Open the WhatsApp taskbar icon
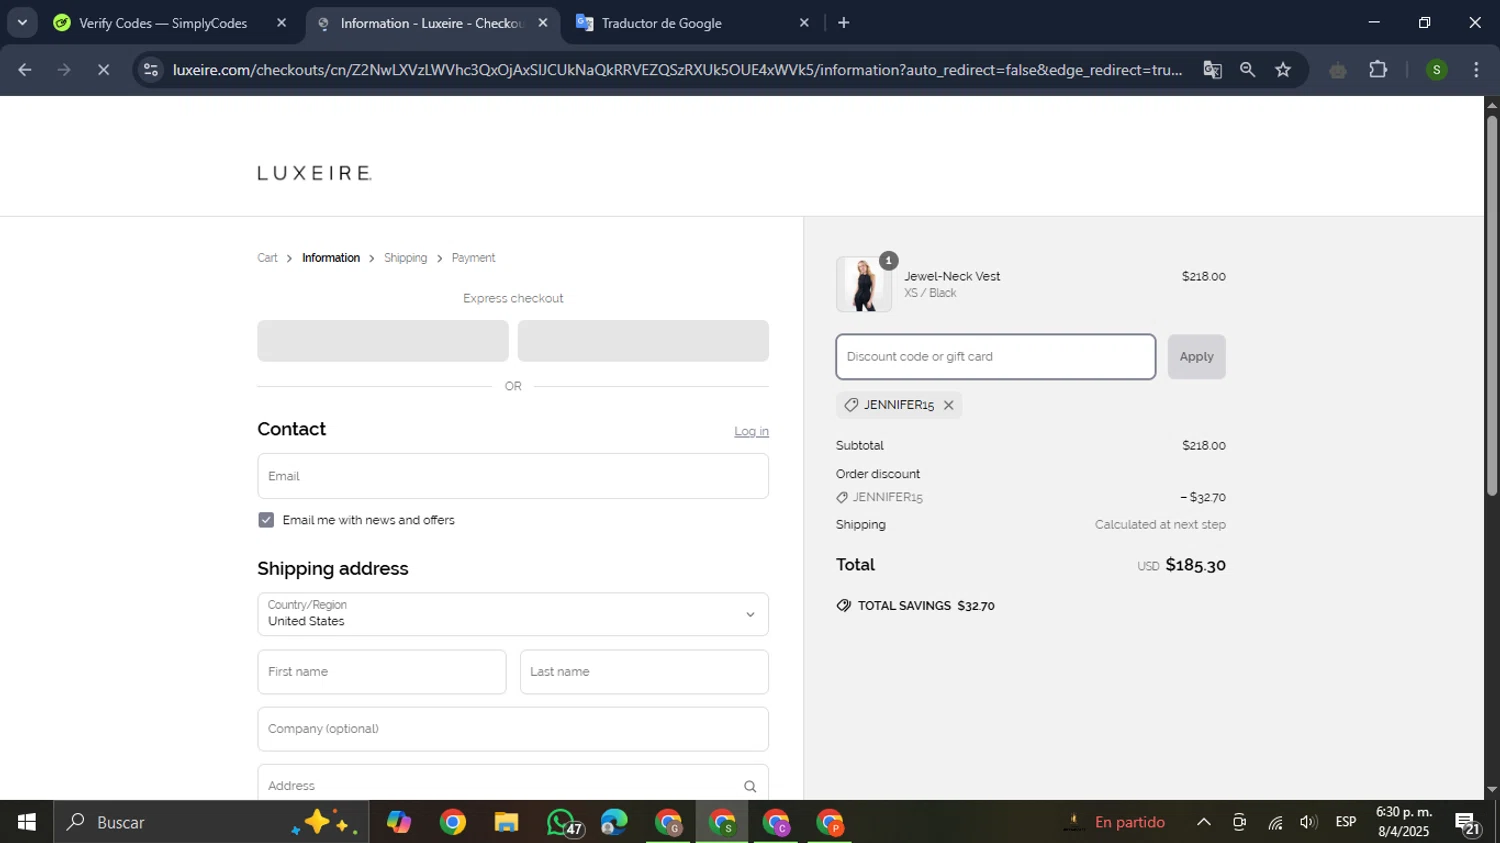The width and height of the screenshot is (1500, 843). (563, 822)
